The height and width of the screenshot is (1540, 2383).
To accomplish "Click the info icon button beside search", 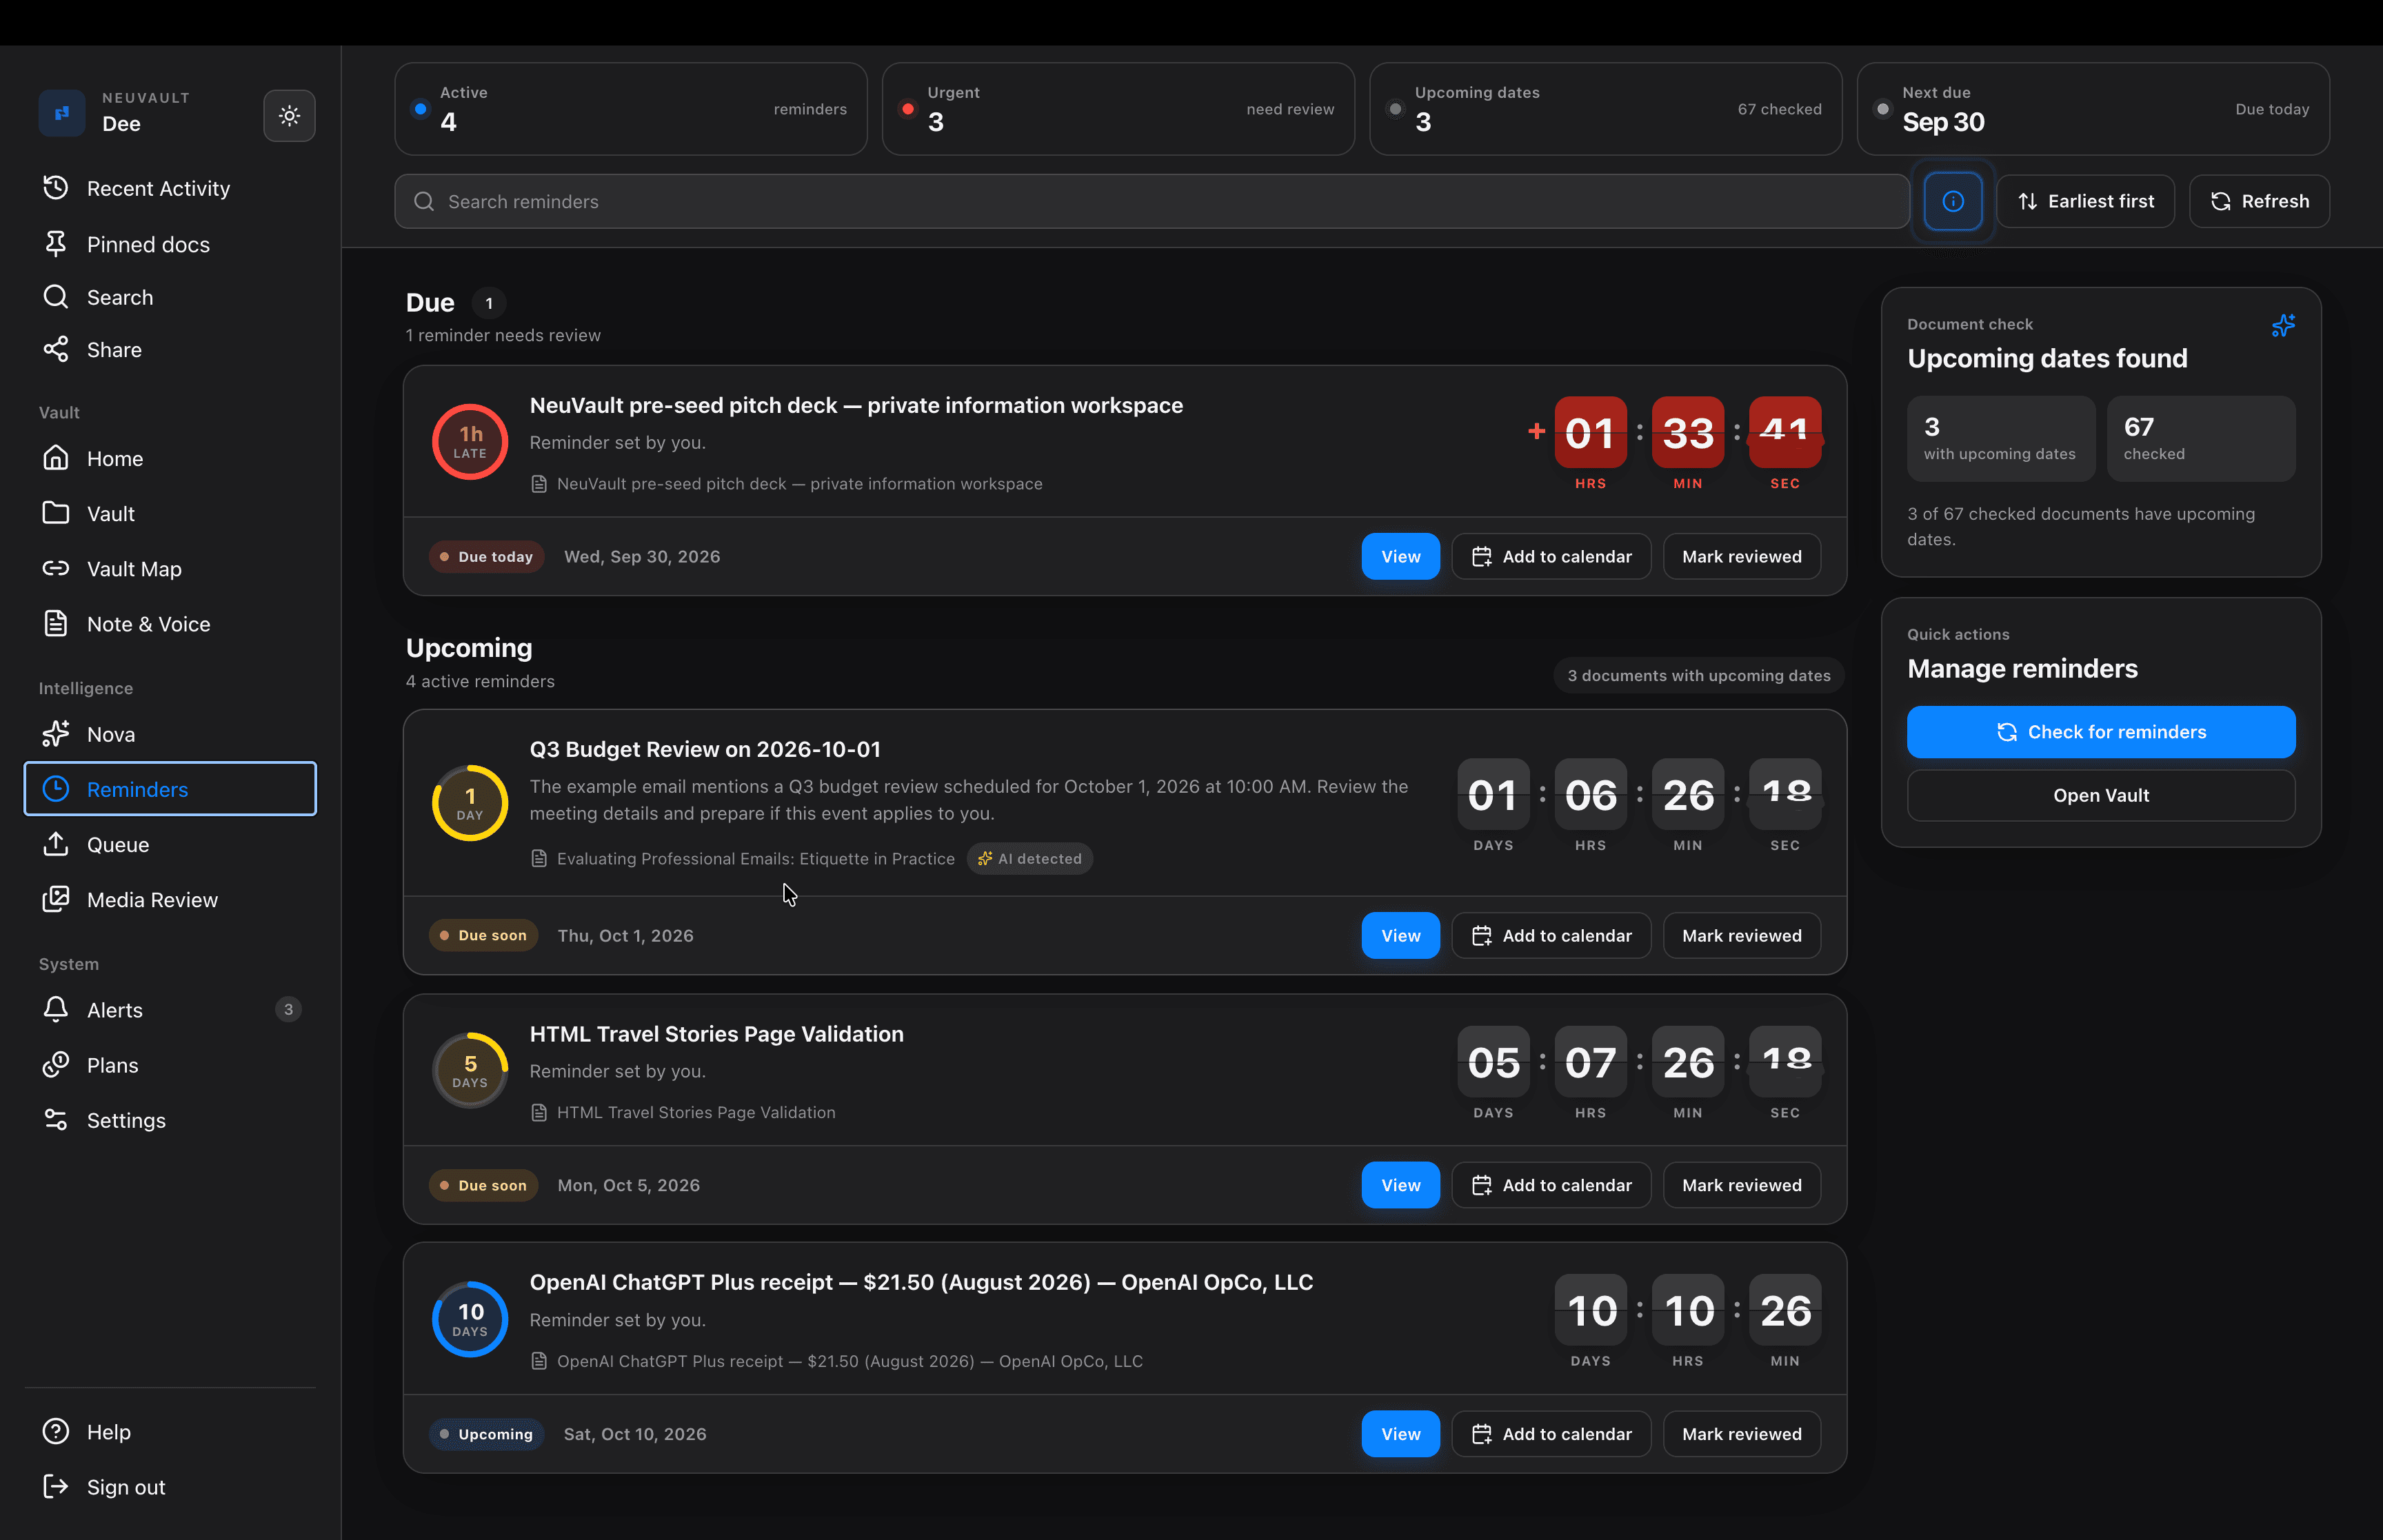I will 1952,202.
